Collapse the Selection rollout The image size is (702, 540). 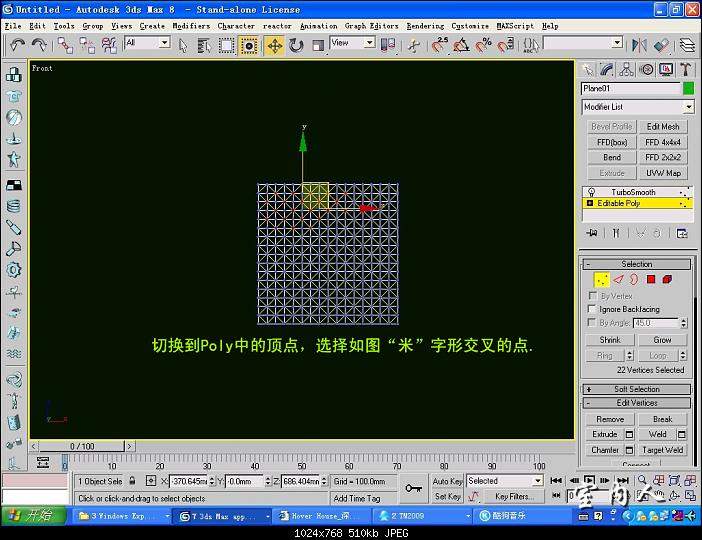pos(637,264)
